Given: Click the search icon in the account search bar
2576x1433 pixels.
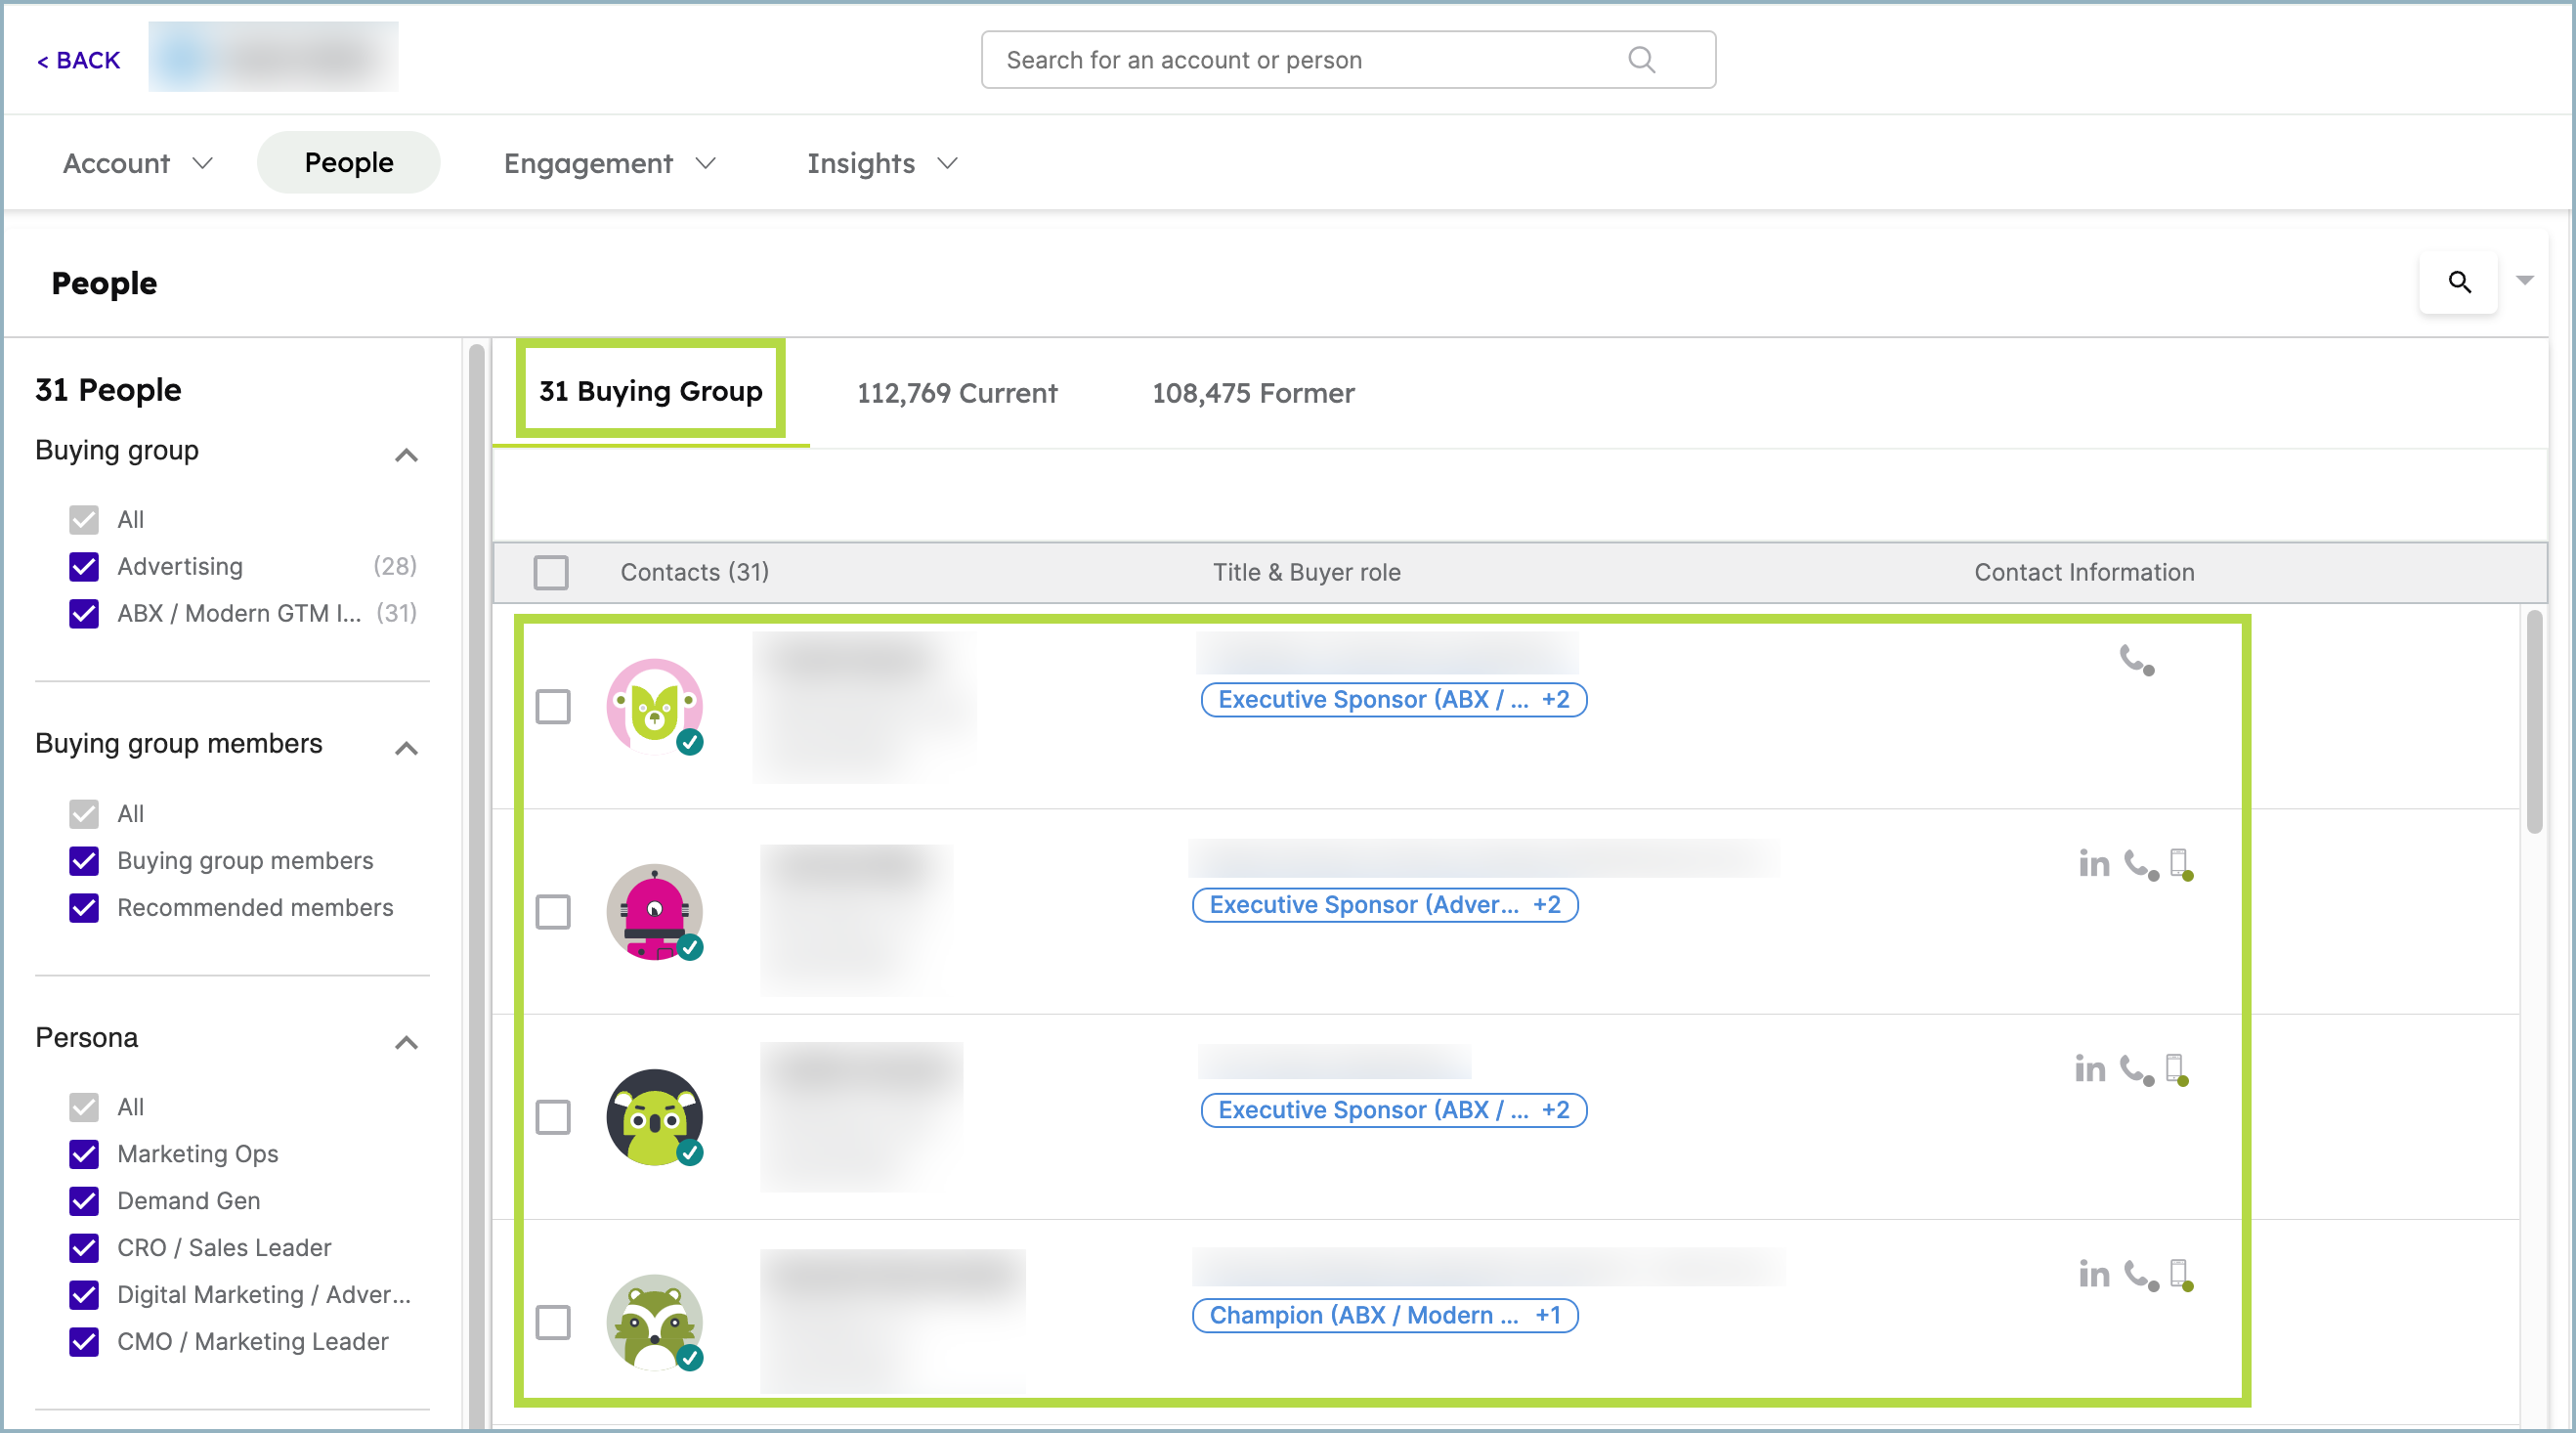Looking at the screenshot, I should point(1640,59).
